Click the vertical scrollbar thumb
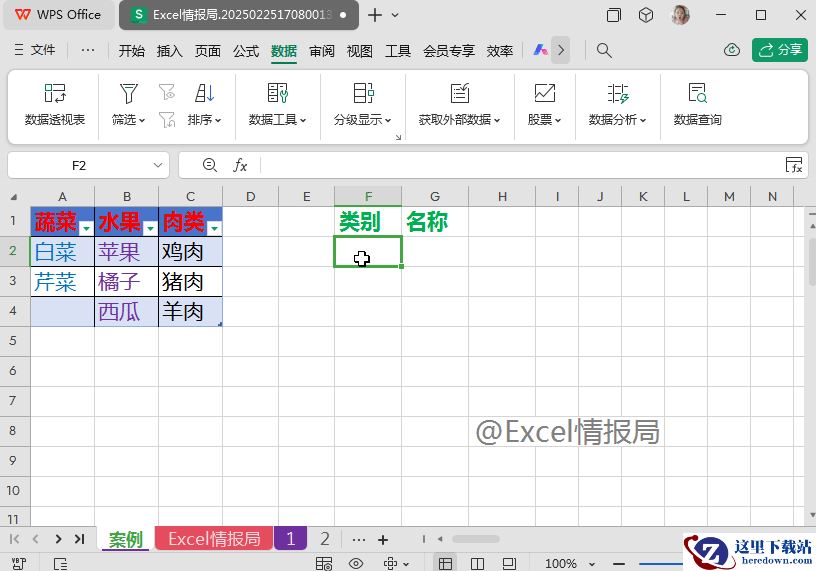816x571 pixels. pos(812,264)
